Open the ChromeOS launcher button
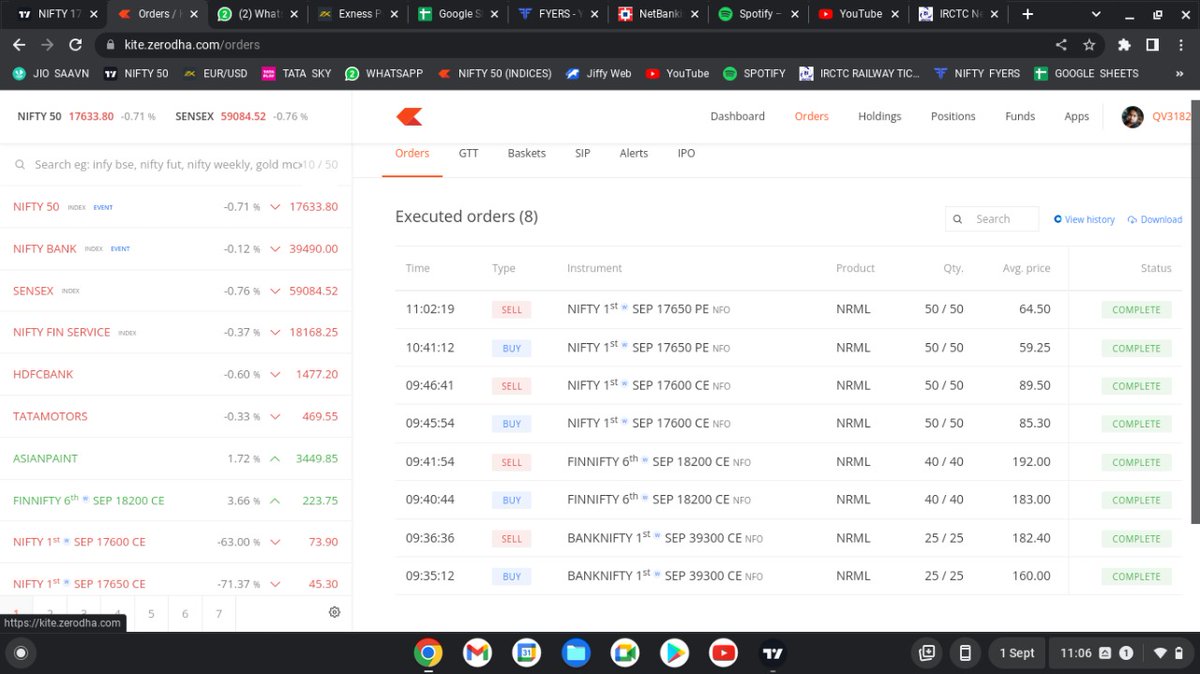 [x=20, y=653]
